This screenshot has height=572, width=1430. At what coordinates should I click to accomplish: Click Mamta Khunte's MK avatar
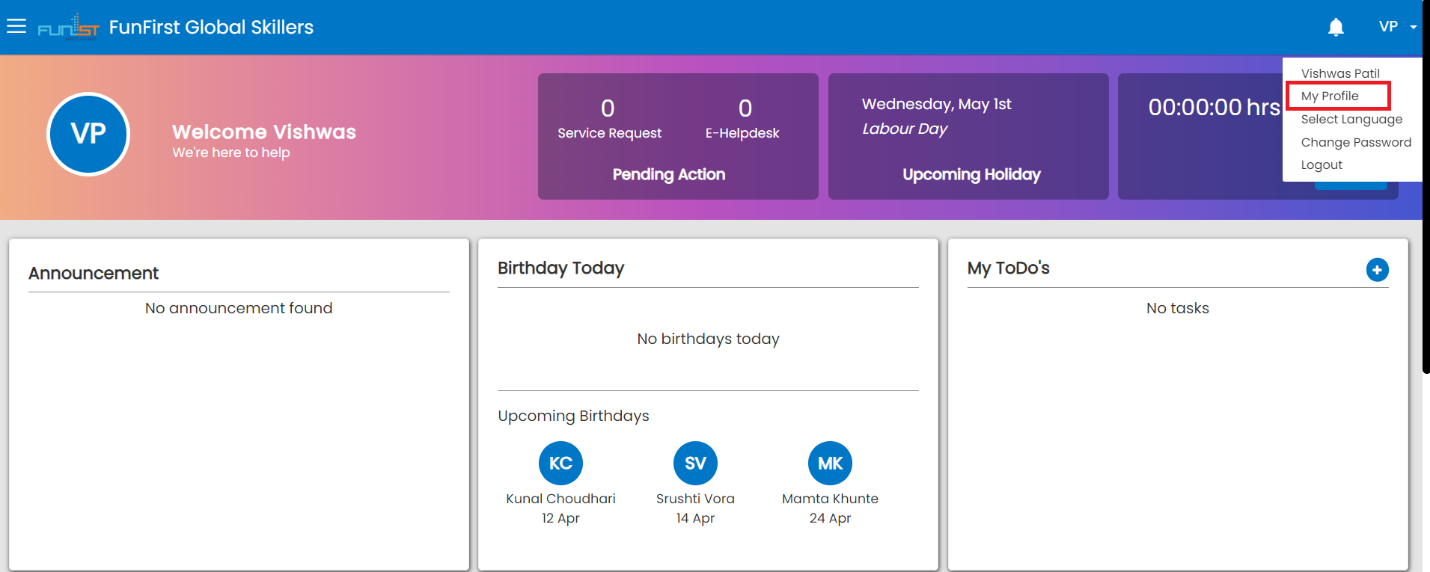pyautogui.click(x=830, y=463)
